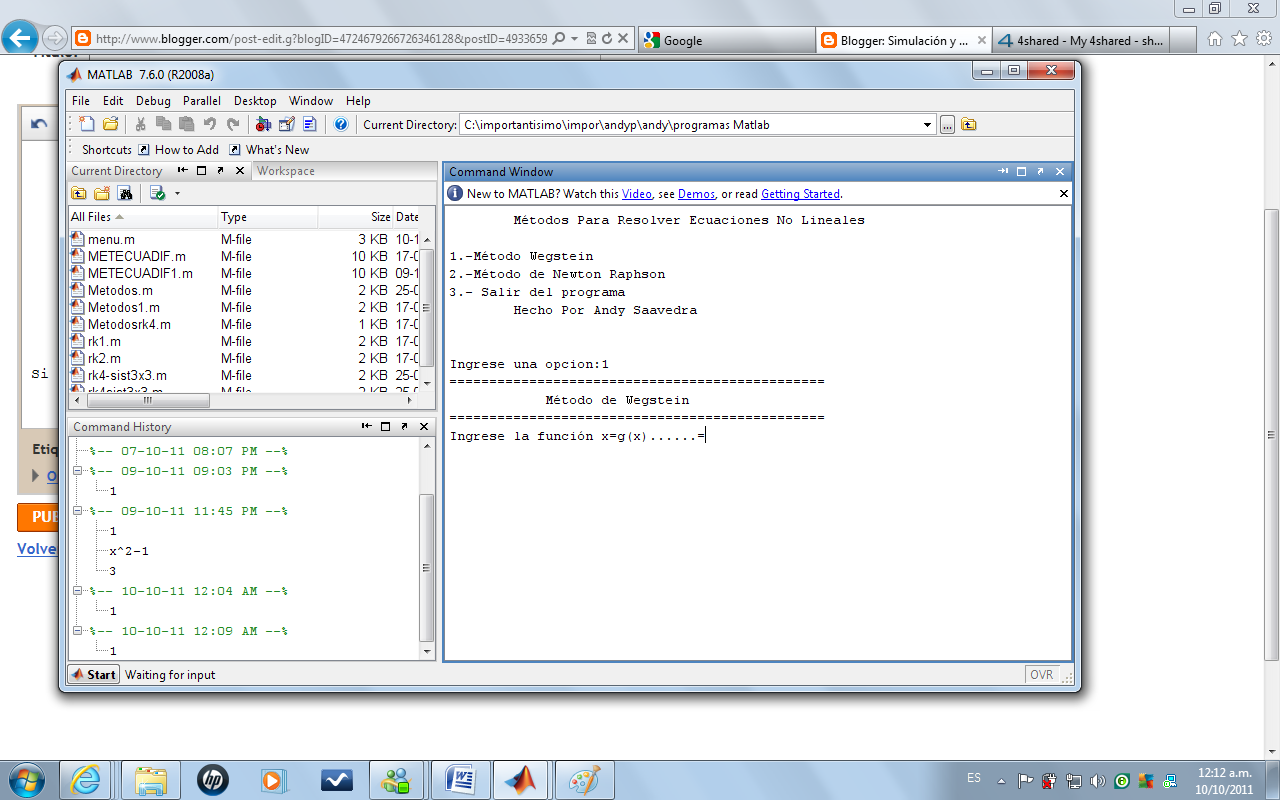Image resolution: width=1280 pixels, height=800 pixels.
Task: Open the Help menu in MATLAB
Action: 358,101
